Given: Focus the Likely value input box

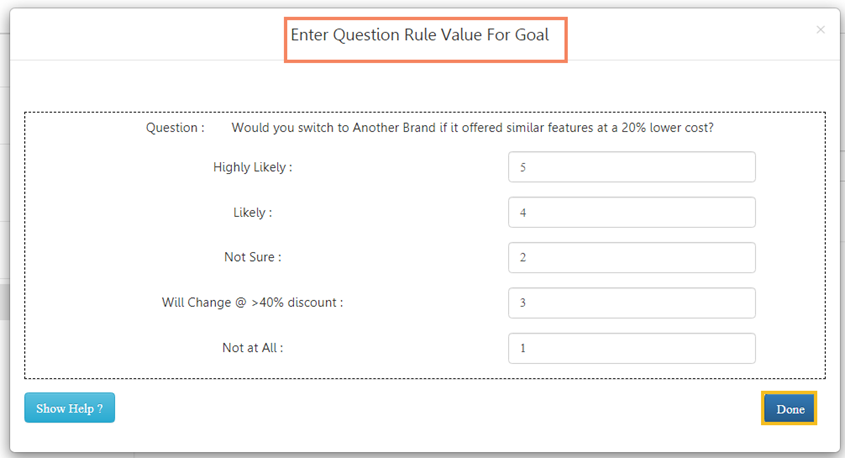Looking at the screenshot, I should click(x=631, y=212).
